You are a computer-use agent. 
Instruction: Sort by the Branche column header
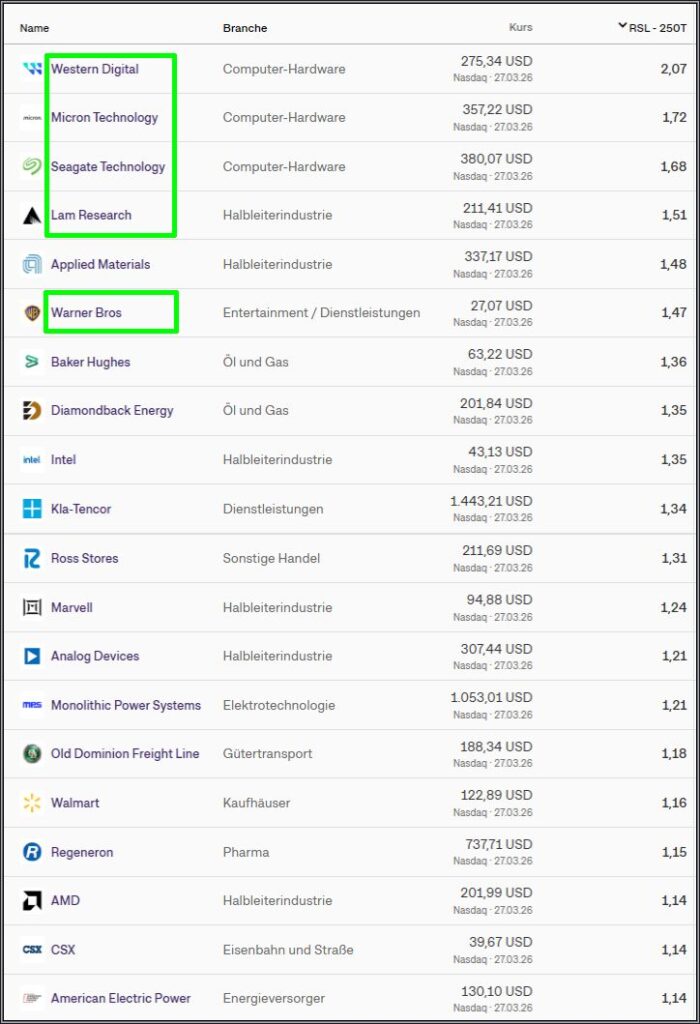point(245,28)
